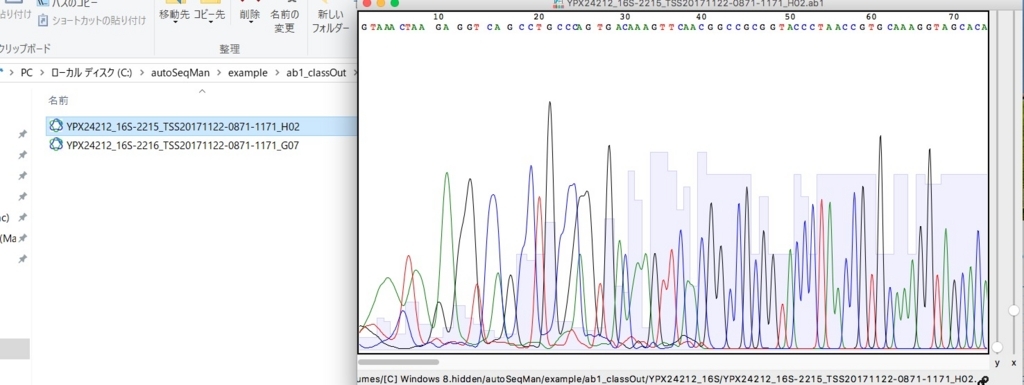Click ショートカットの貼り付け text in ribbon

click(99, 21)
